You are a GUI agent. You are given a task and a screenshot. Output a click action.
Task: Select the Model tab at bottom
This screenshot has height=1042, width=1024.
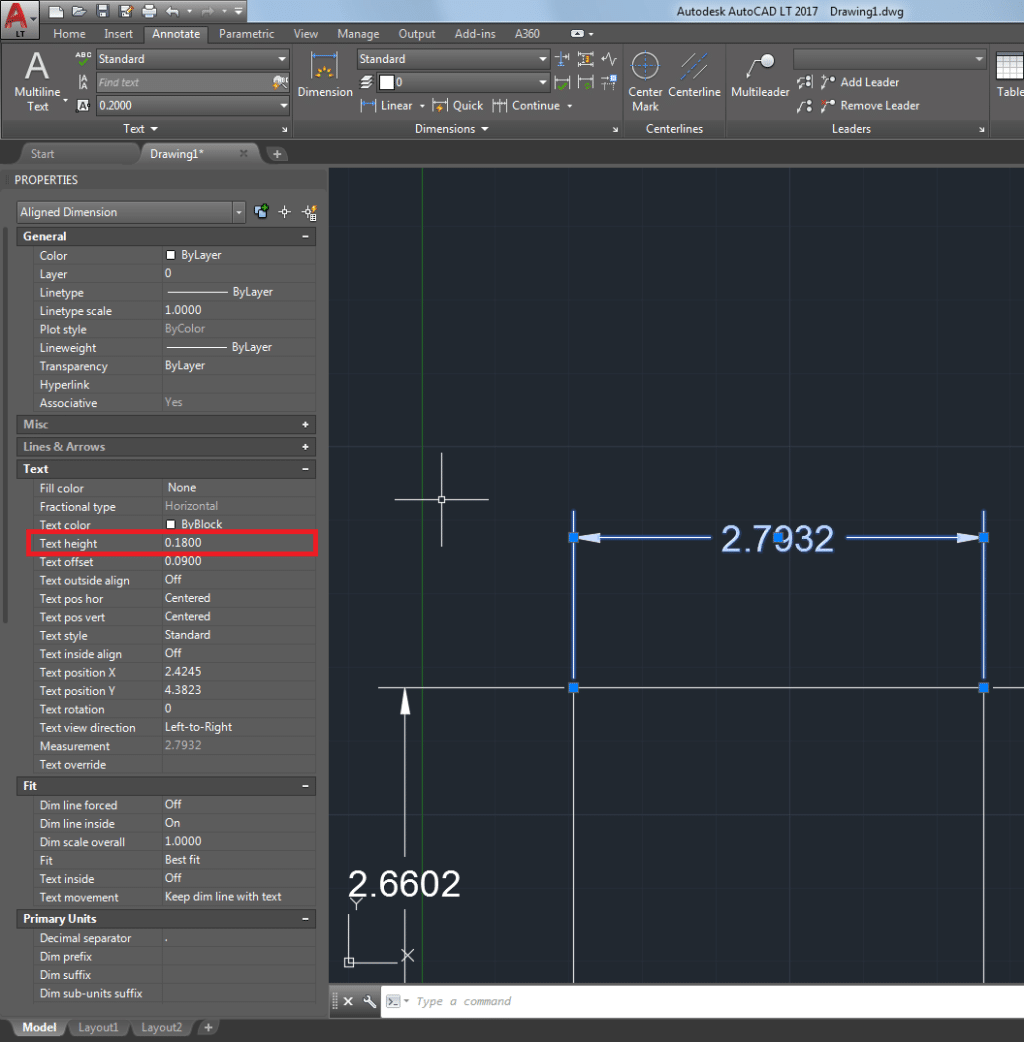click(x=39, y=1027)
